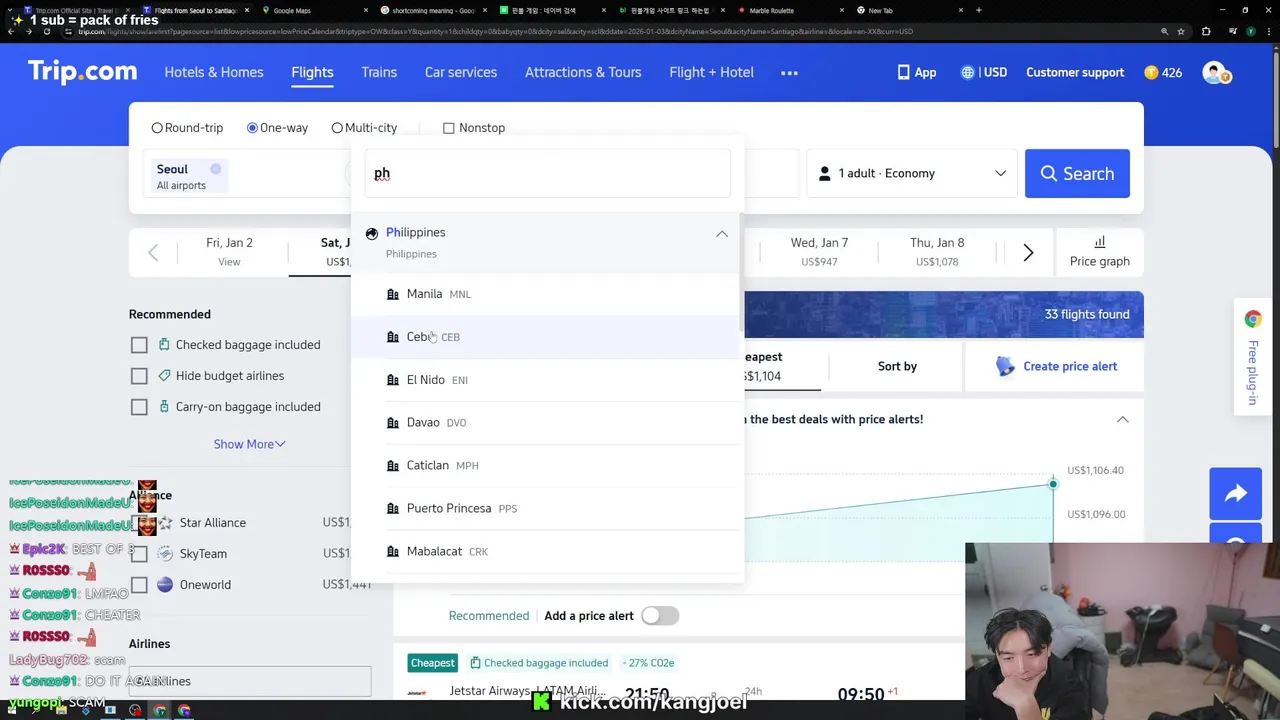The image size is (1280, 720).
Task: Click the building icon next to El Nido
Action: click(x=393, y=380)
